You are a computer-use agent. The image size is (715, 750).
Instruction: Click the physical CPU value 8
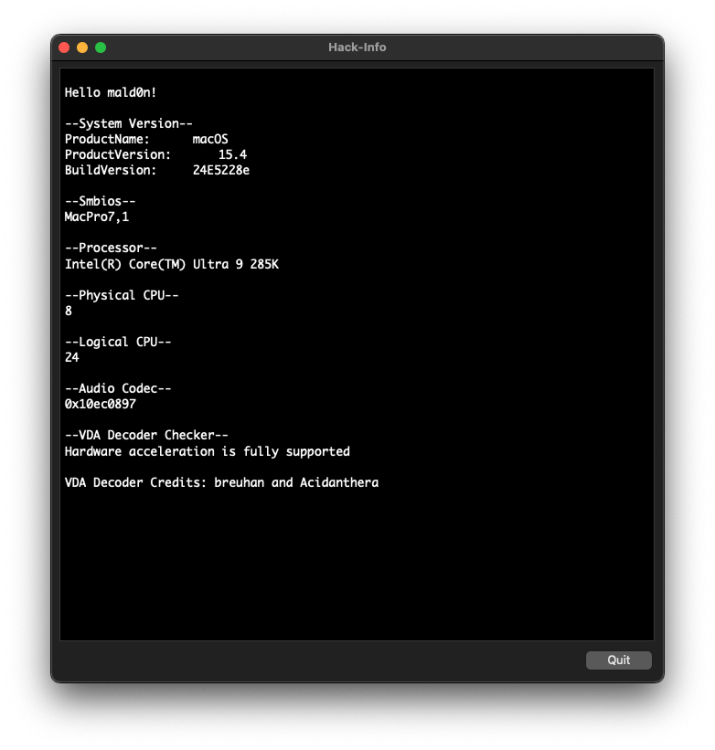tap(68, 311)
